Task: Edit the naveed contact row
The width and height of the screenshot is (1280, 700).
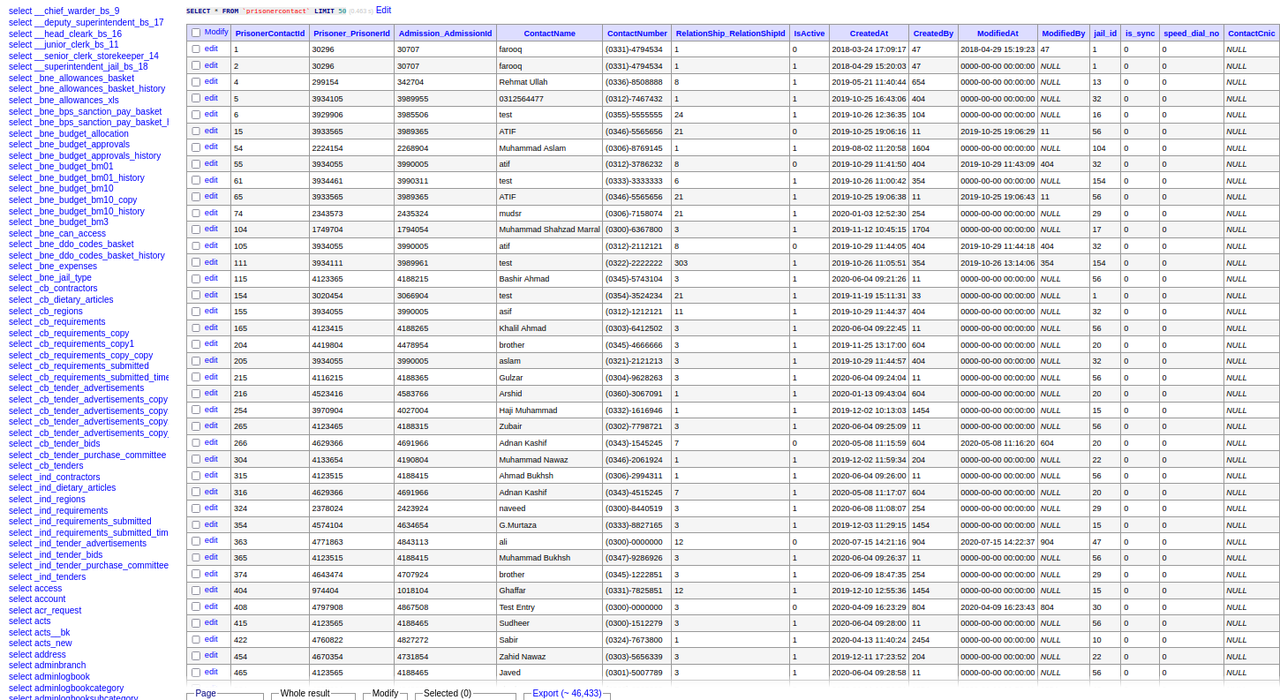Action: [x=211, y=508]
